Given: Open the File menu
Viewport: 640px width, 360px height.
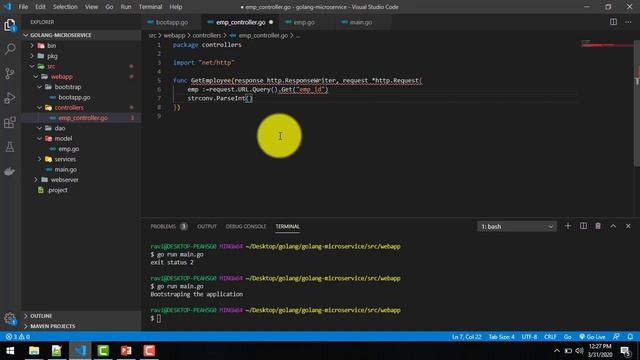Looking at the screenshot, I should click(x=23, y=7).
